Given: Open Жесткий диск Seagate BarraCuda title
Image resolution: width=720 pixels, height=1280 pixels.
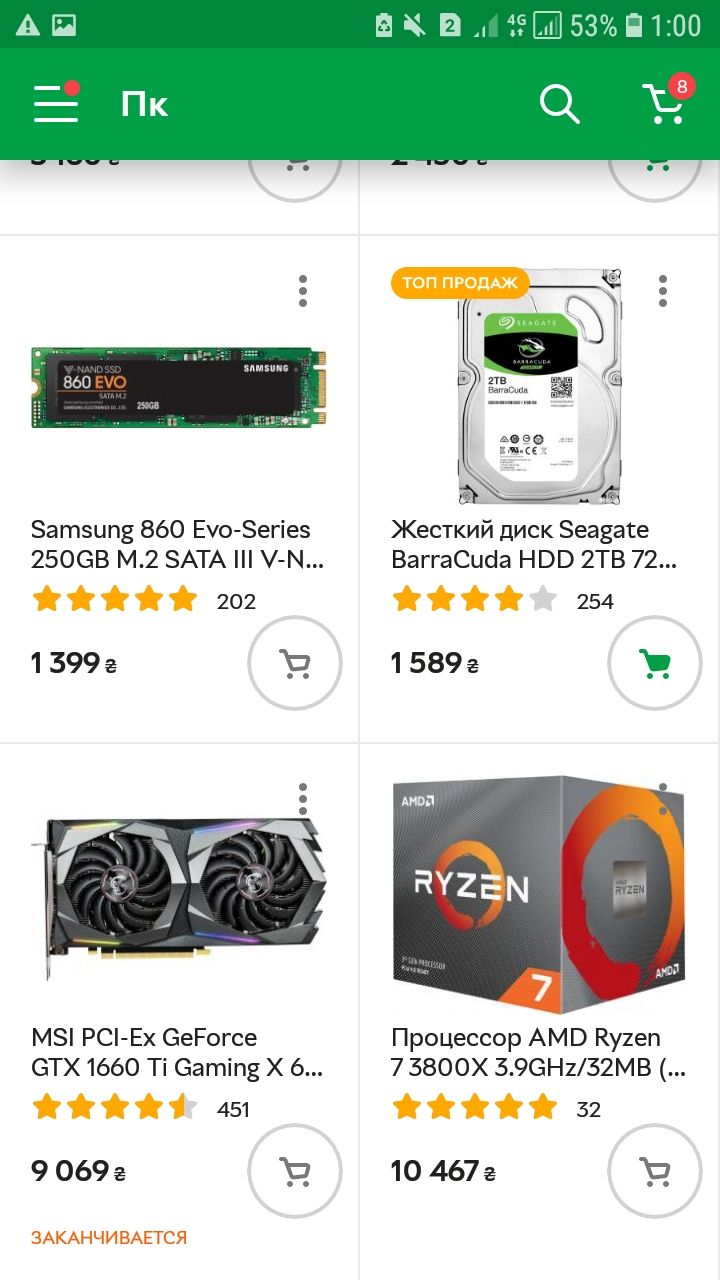Looking at the screenshot, I should pos(535,544).
